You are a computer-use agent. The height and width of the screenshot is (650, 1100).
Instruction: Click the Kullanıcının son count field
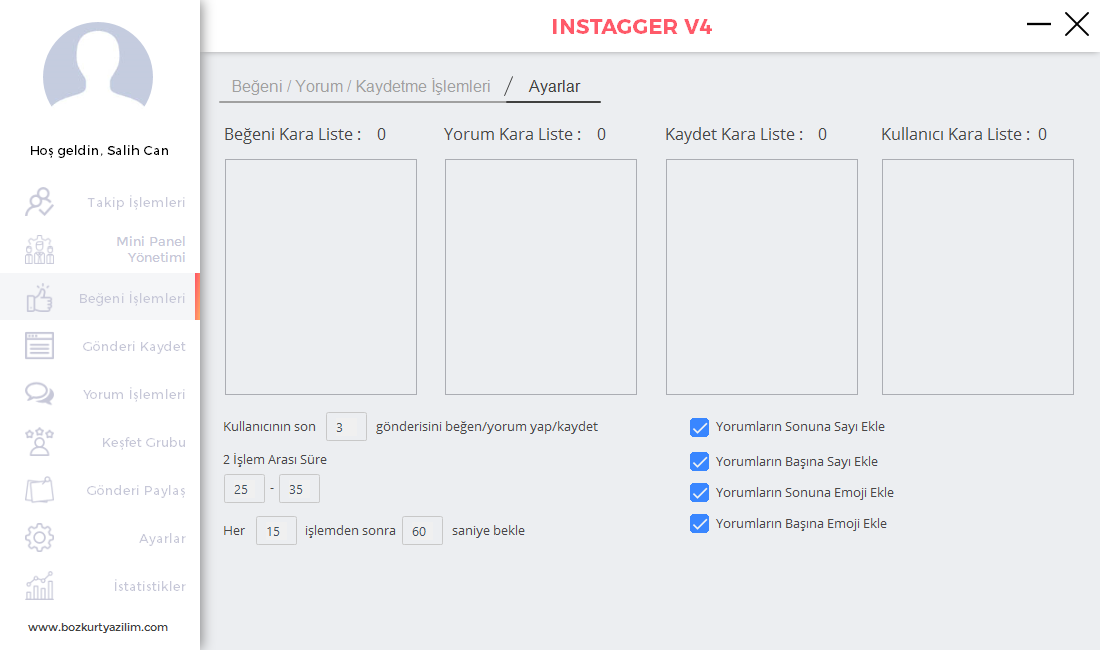347,426
